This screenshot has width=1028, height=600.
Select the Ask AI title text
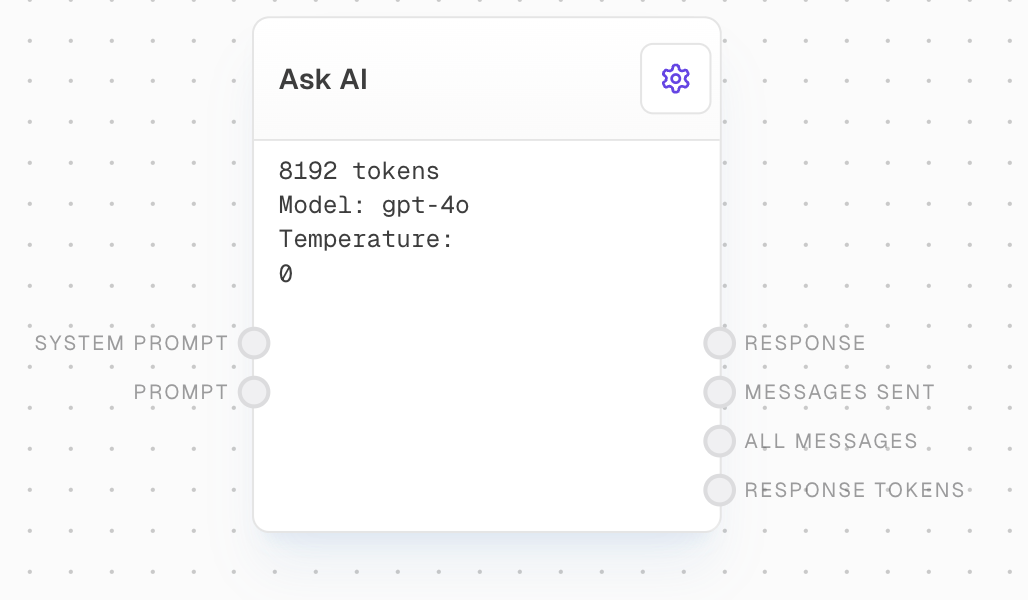(322, 78)
